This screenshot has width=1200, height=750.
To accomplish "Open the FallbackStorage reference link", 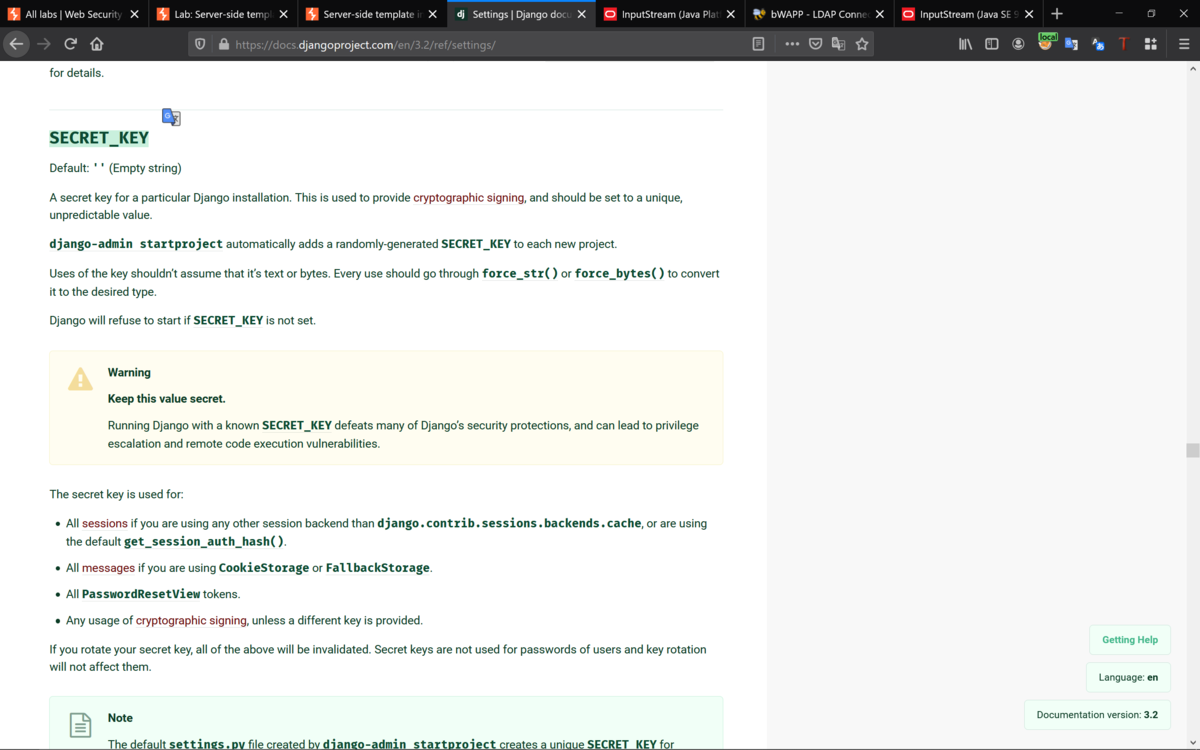I will click(x=378, y=567).
